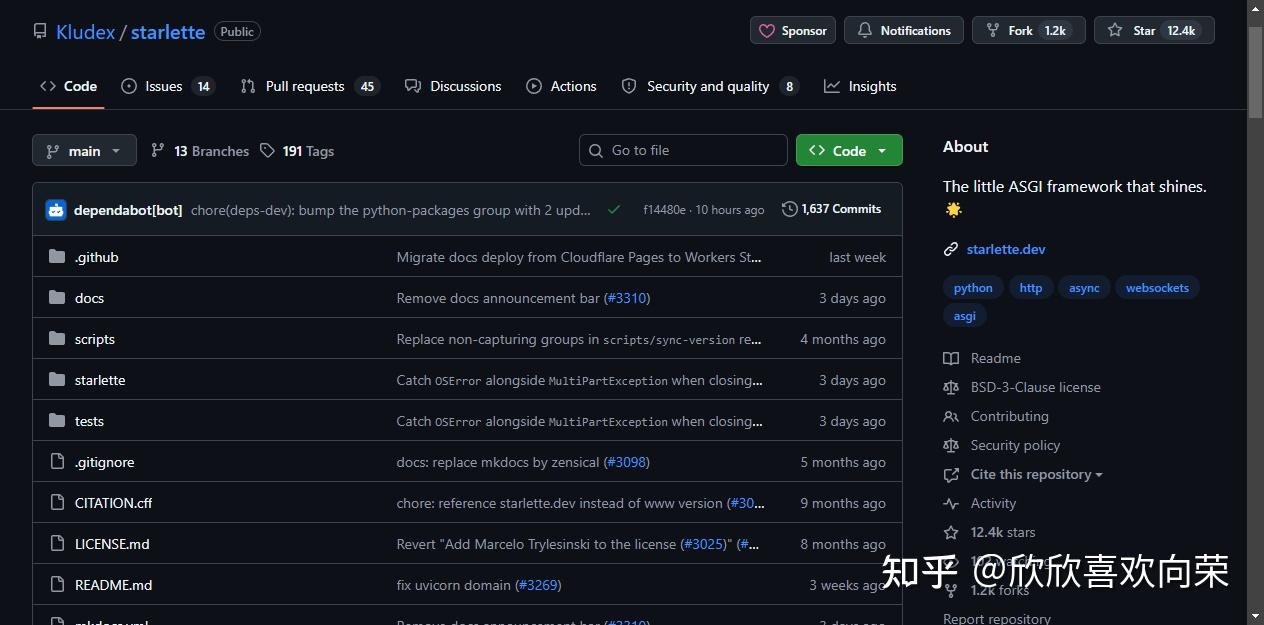Switch to the Discussions tab

pos(453,86)
